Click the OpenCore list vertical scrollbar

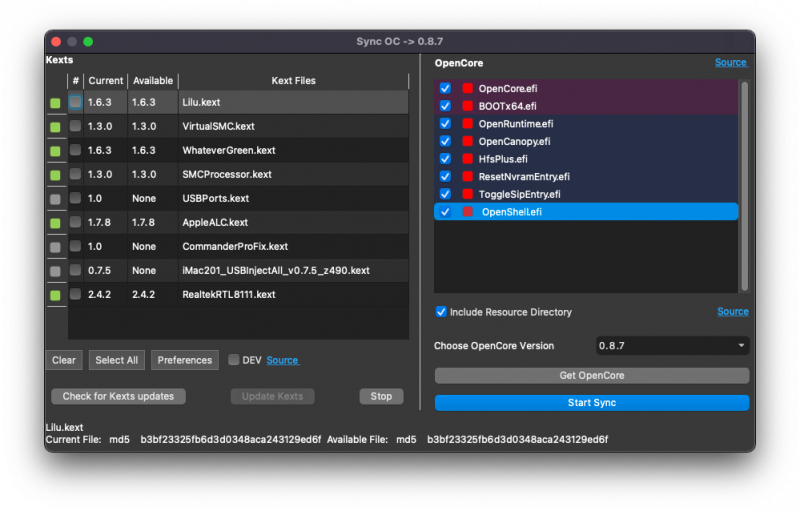point(744,186)
